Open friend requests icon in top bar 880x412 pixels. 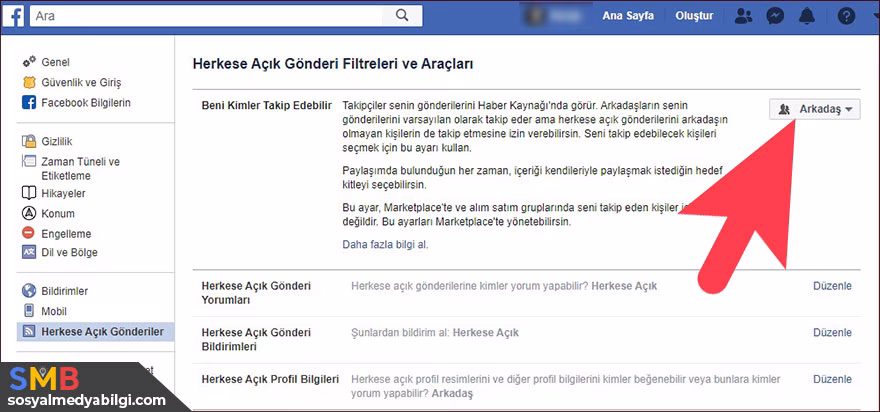[x=744, y=16]
